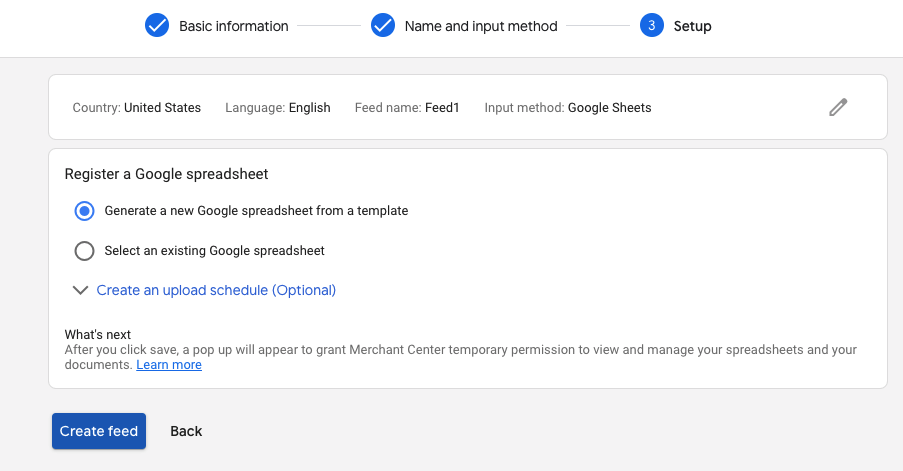This screenshot has height=471, width=903.
Task: Click the Setup step label
Action: 692,26
